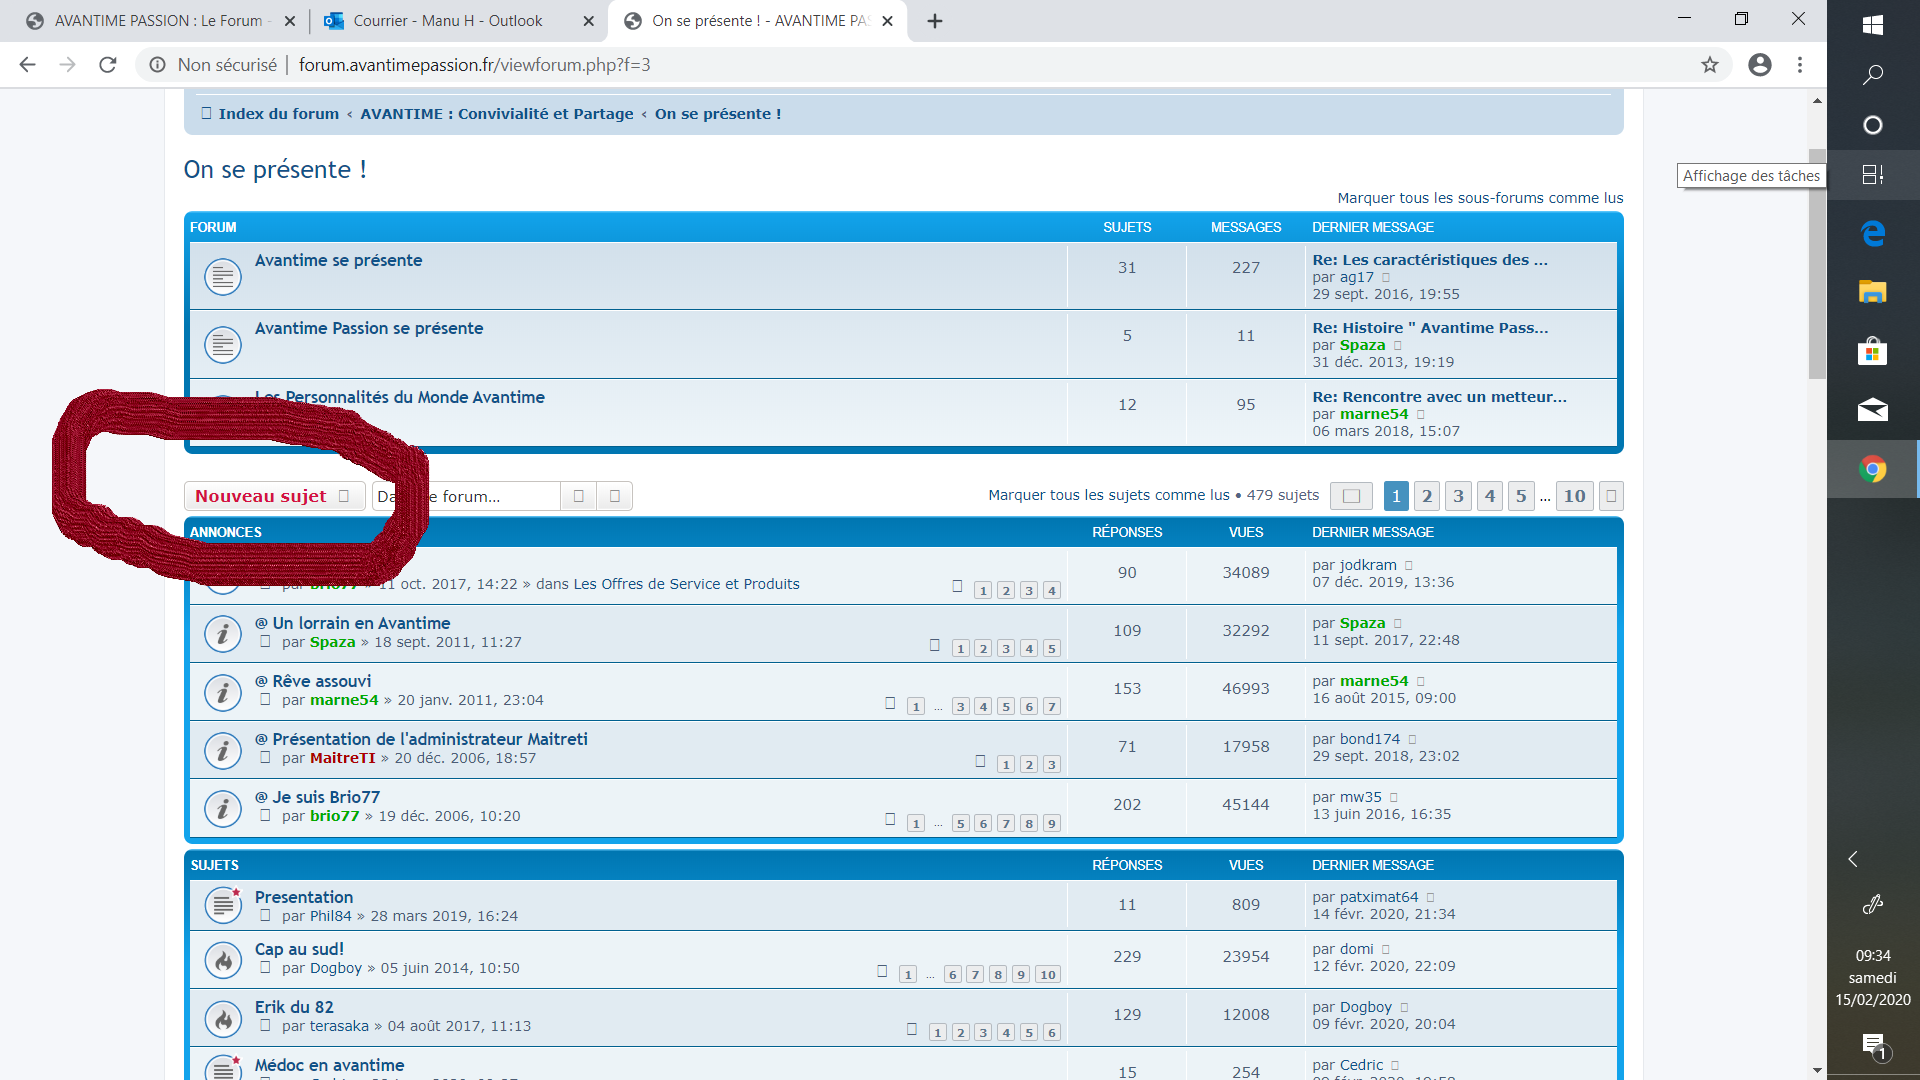Open the Microsoft Edge taskbar icon
The width and height of the screenshot is (1920, 1080).
[x=1872, y=233]
